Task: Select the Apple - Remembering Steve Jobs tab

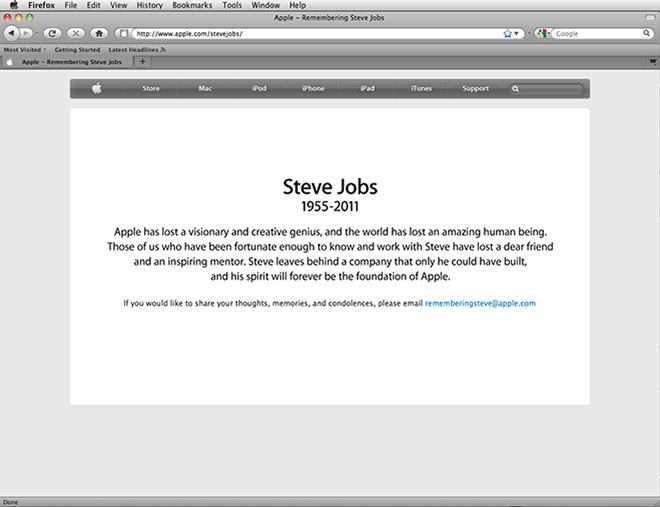Action: point(67,62)
